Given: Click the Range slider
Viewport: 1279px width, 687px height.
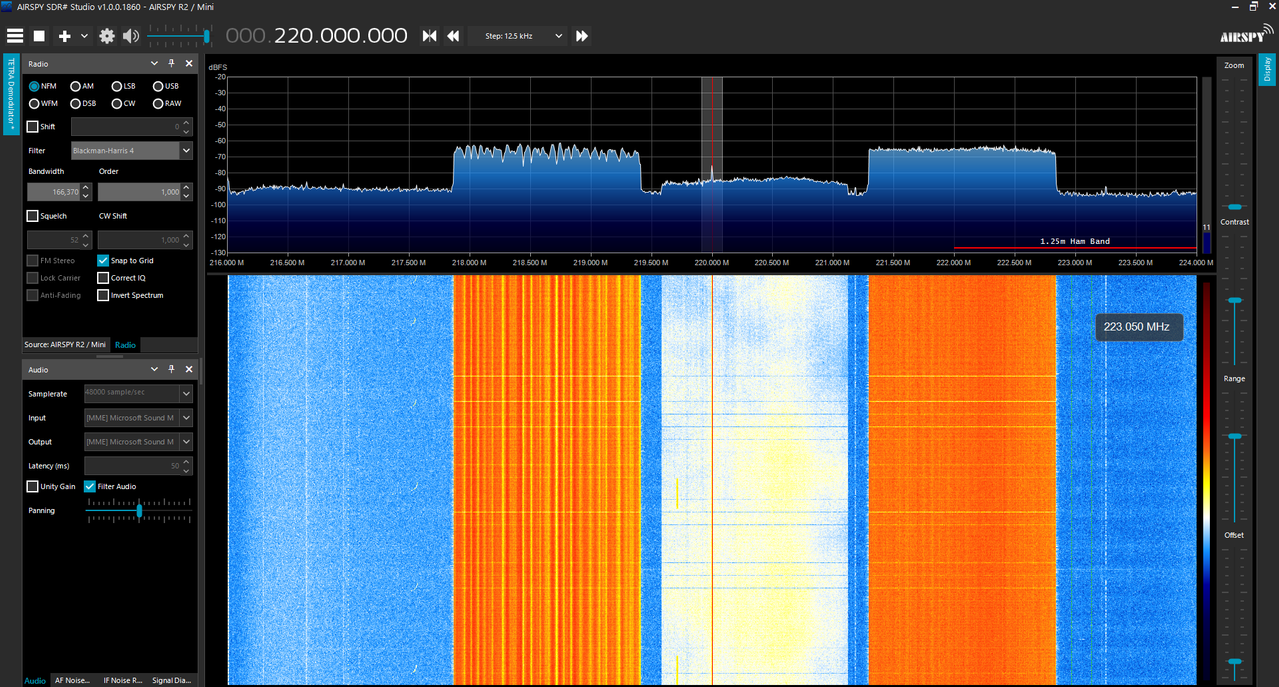Looking at the screenshot, I should click(1235, 455).
